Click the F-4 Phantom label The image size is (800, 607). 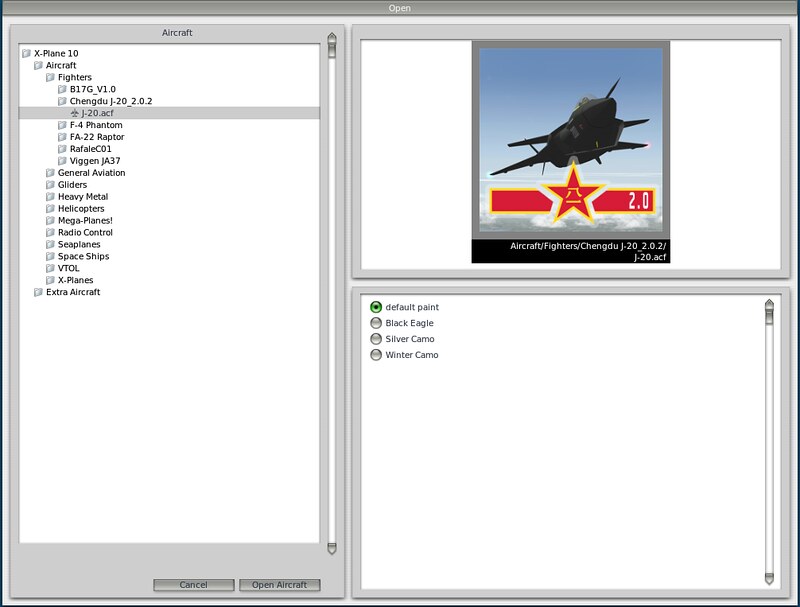pyautogui.click(x=96, y=125)
